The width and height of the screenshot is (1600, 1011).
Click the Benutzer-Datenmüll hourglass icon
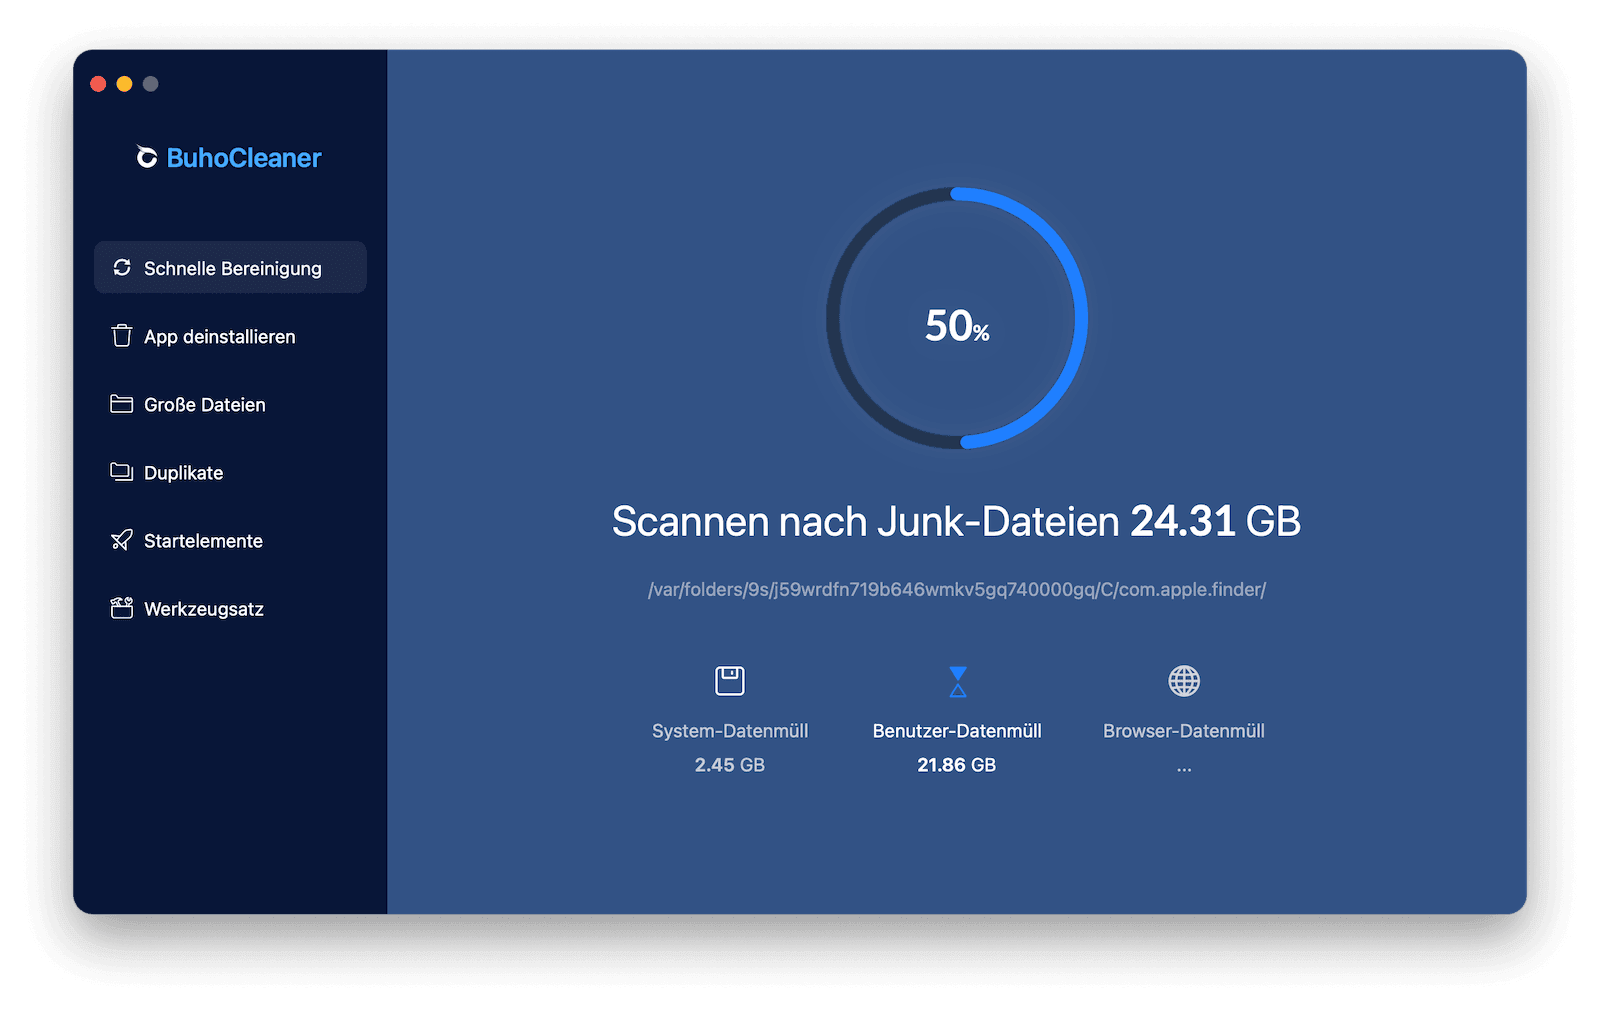point(957,682)
